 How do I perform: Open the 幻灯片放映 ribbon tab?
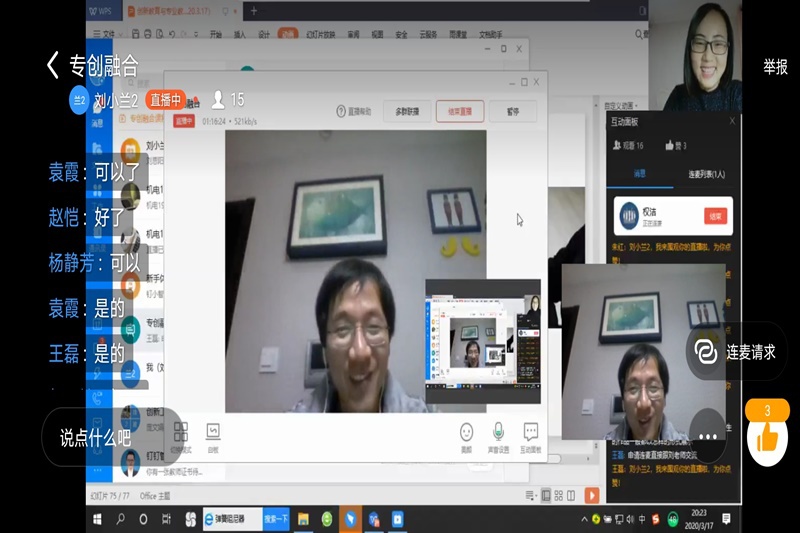tap(320, 35)
